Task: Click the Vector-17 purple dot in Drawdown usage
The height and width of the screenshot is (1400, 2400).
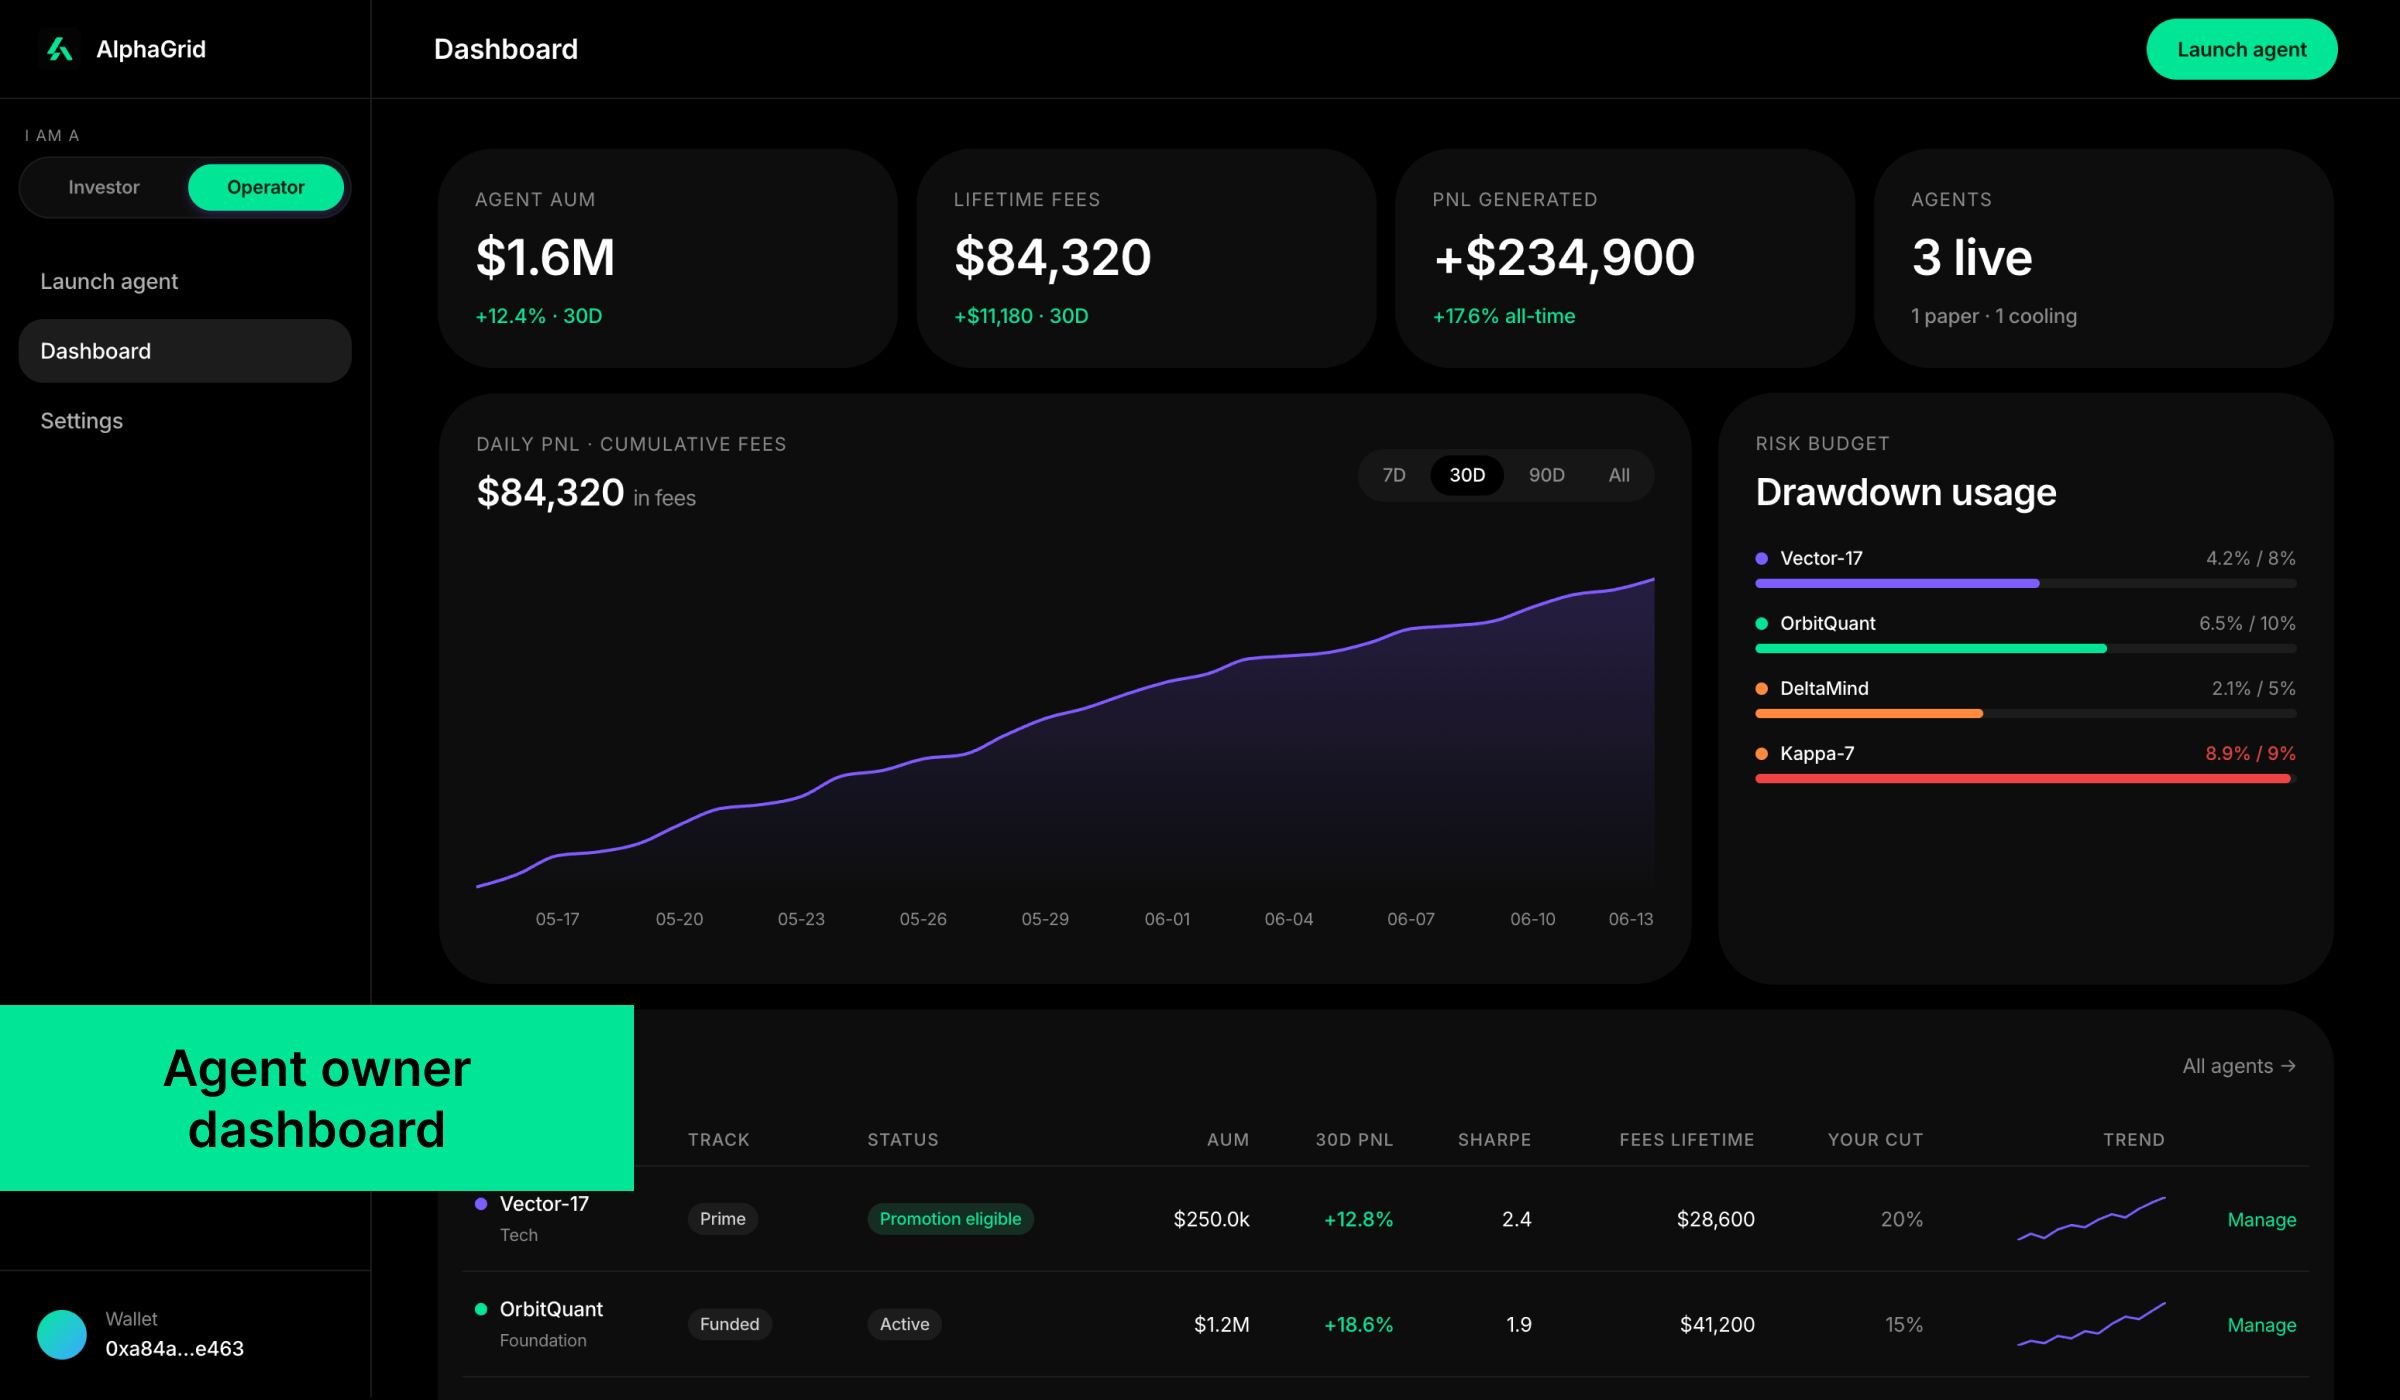Action: tap(1762, 559)
